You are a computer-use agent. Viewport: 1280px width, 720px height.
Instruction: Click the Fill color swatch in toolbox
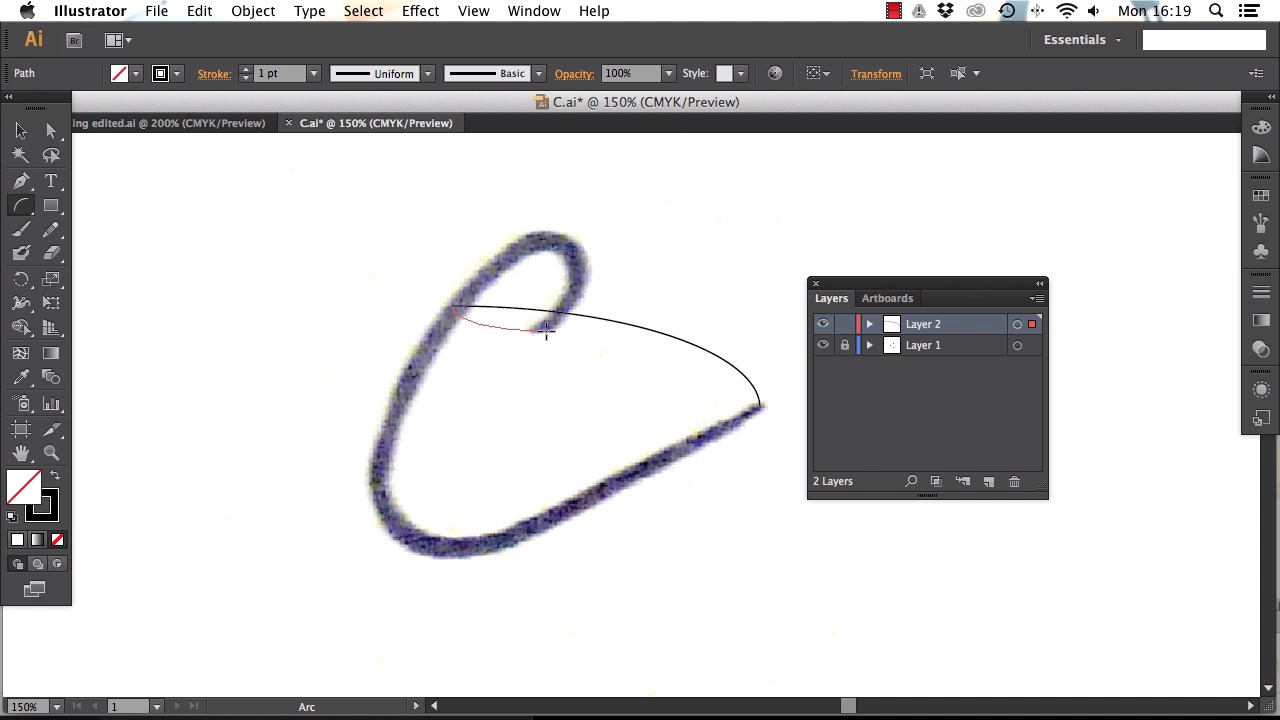(24, 488)
